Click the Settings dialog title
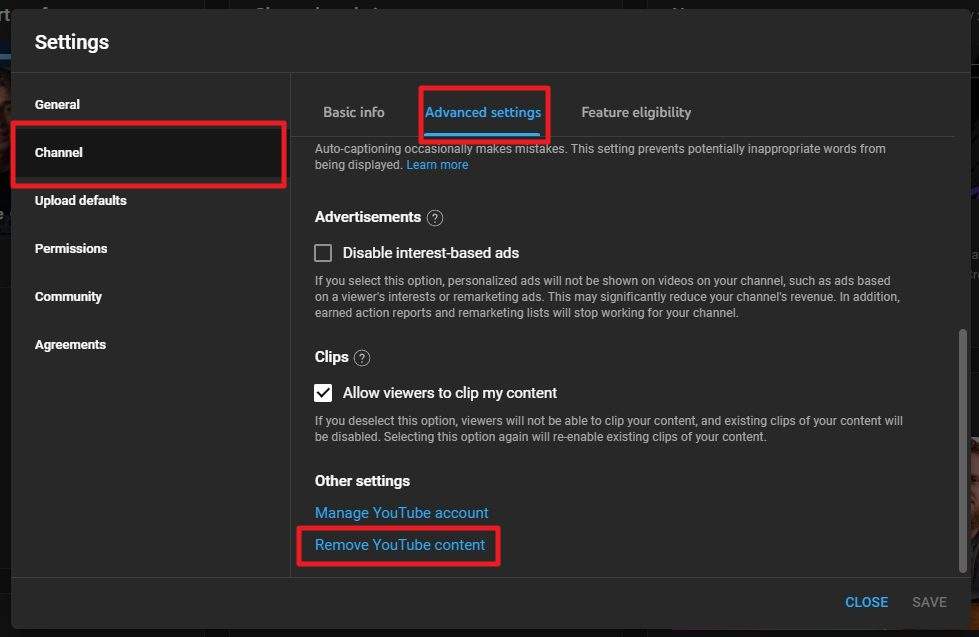979x637 pixels. tap(72, 42)
